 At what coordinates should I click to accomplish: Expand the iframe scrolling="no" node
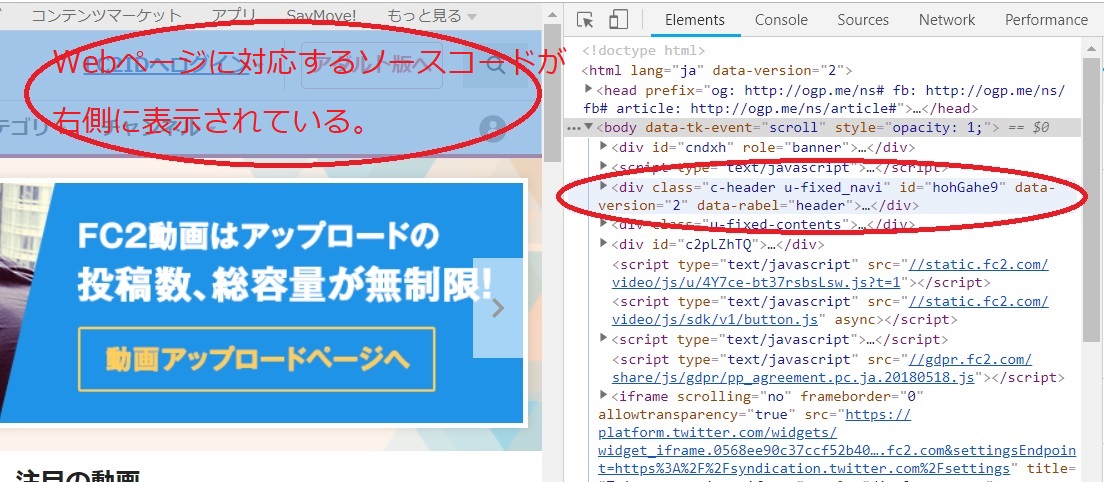click(603, 395)
